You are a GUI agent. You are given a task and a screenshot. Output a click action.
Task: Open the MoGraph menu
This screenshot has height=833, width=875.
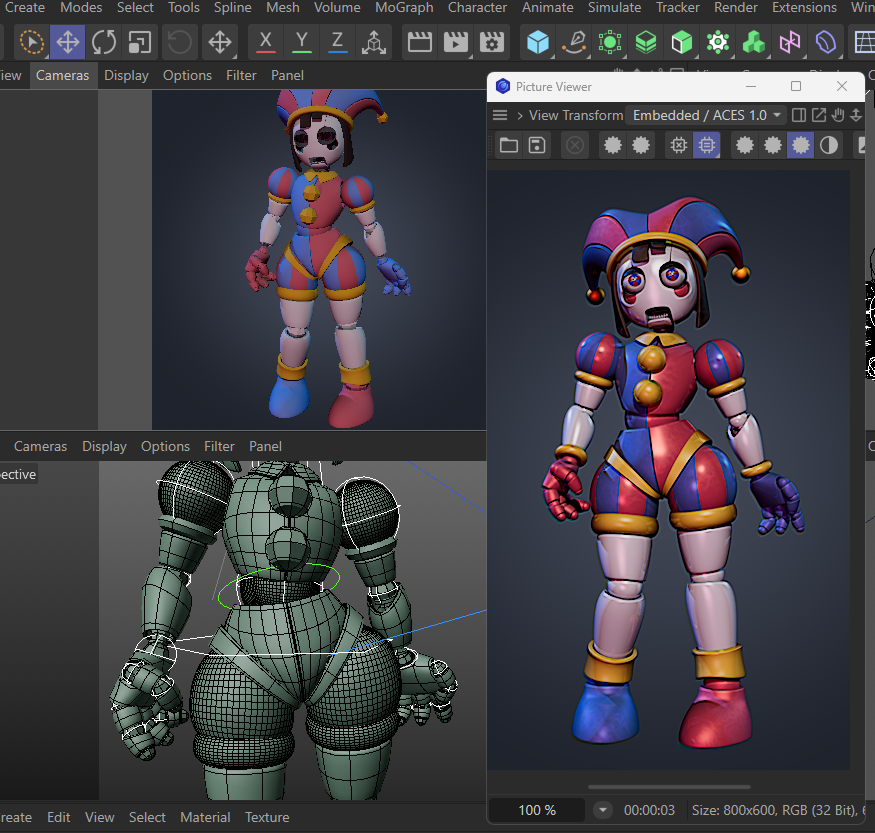pyautogui.click(x=404, y=8)
